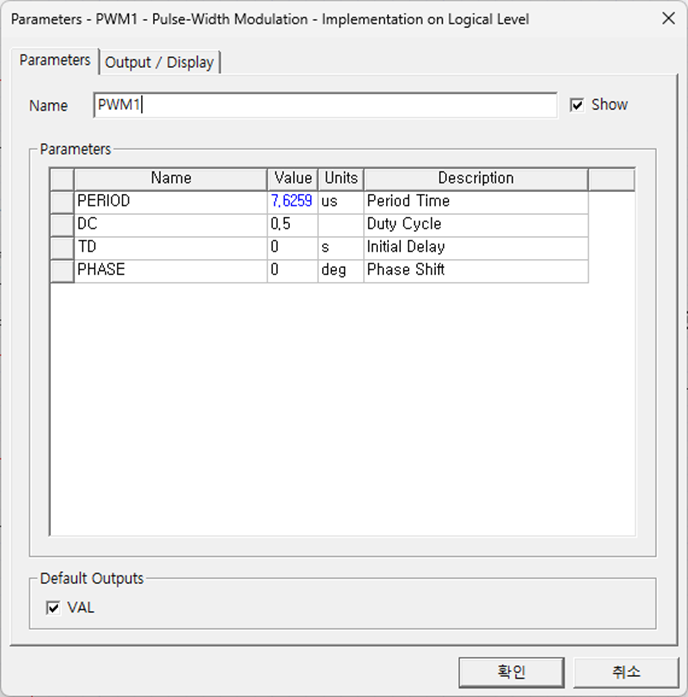Click the Name field containing PWM1

tap(325, 105)
